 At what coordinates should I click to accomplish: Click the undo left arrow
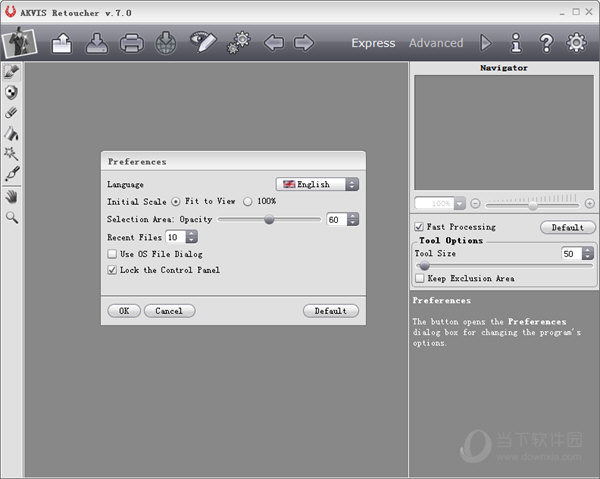273,43
